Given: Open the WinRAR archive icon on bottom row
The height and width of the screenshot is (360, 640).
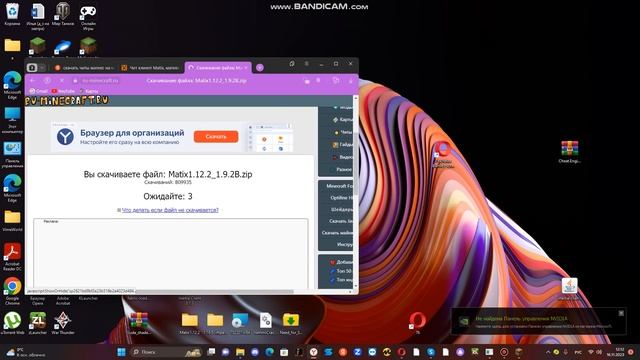Looking at the screenshot, I should coord(139,323).
